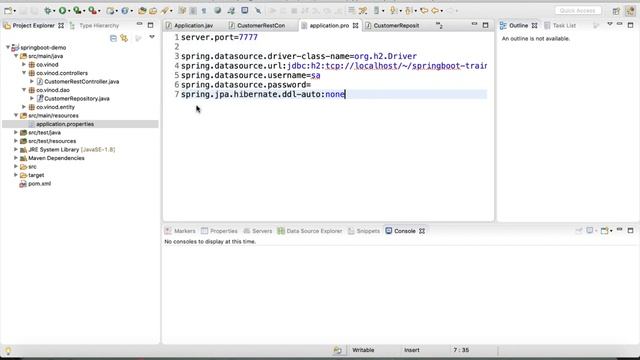Toggle Link with Editor in Project Explorer
This screenshot has height=360, width=640.
coord(124,38)
